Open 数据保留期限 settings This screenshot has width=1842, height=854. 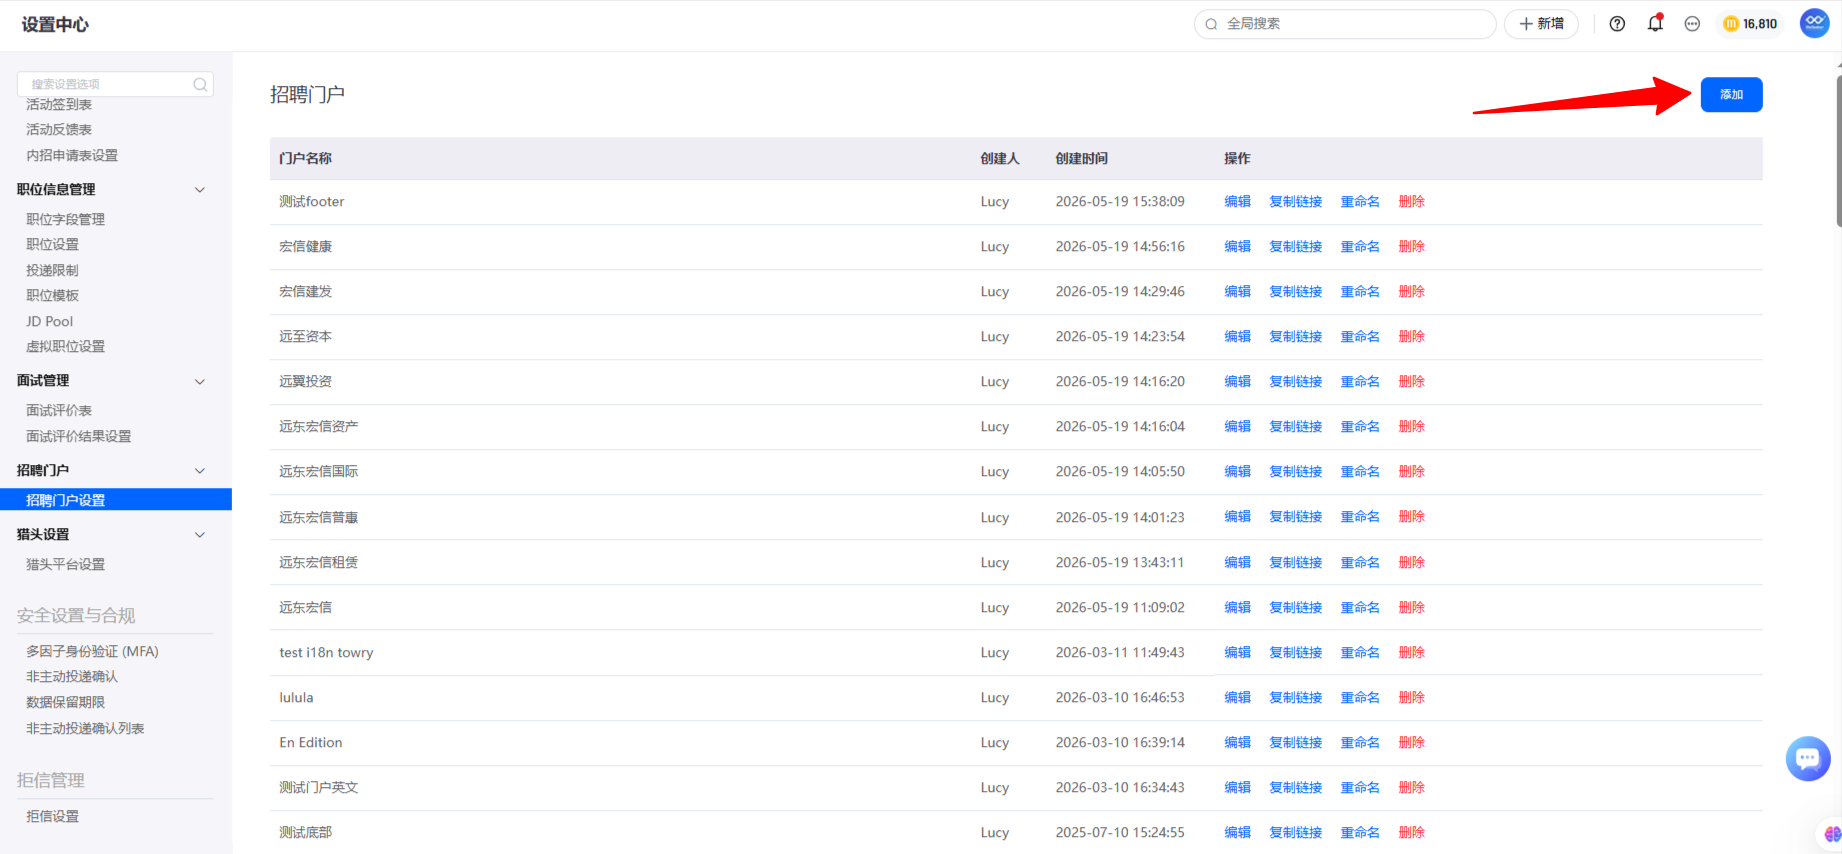tap(65, 703)
